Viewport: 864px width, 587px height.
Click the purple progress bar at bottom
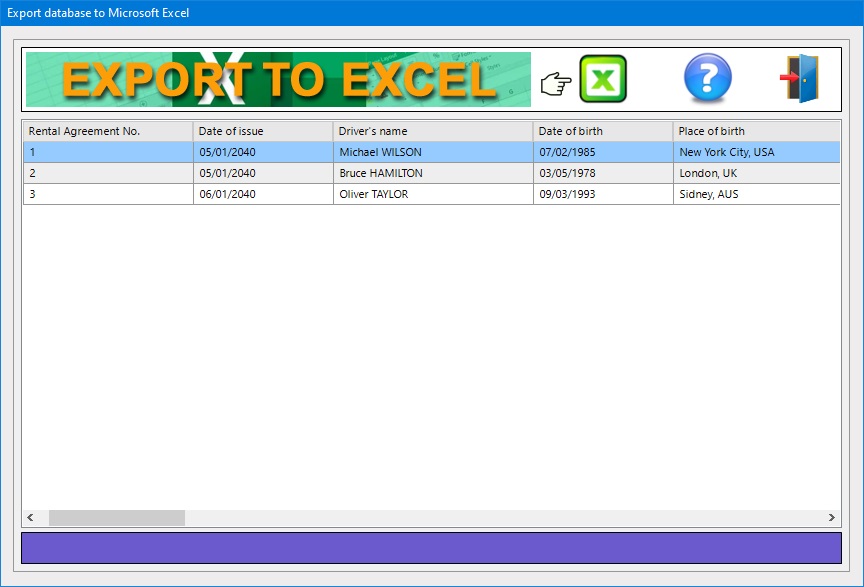tap(431, 548)
